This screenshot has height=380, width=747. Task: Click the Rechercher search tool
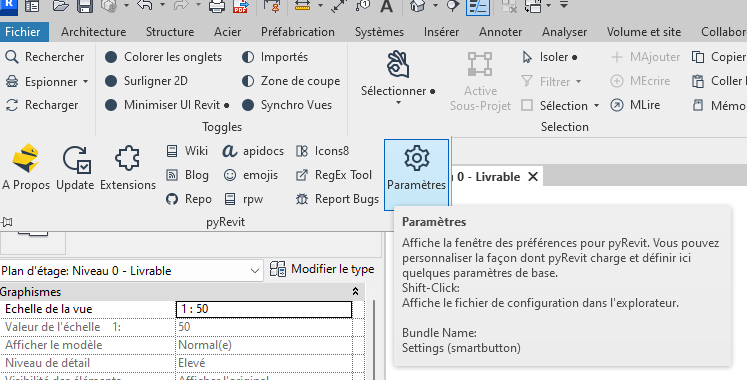45,57
